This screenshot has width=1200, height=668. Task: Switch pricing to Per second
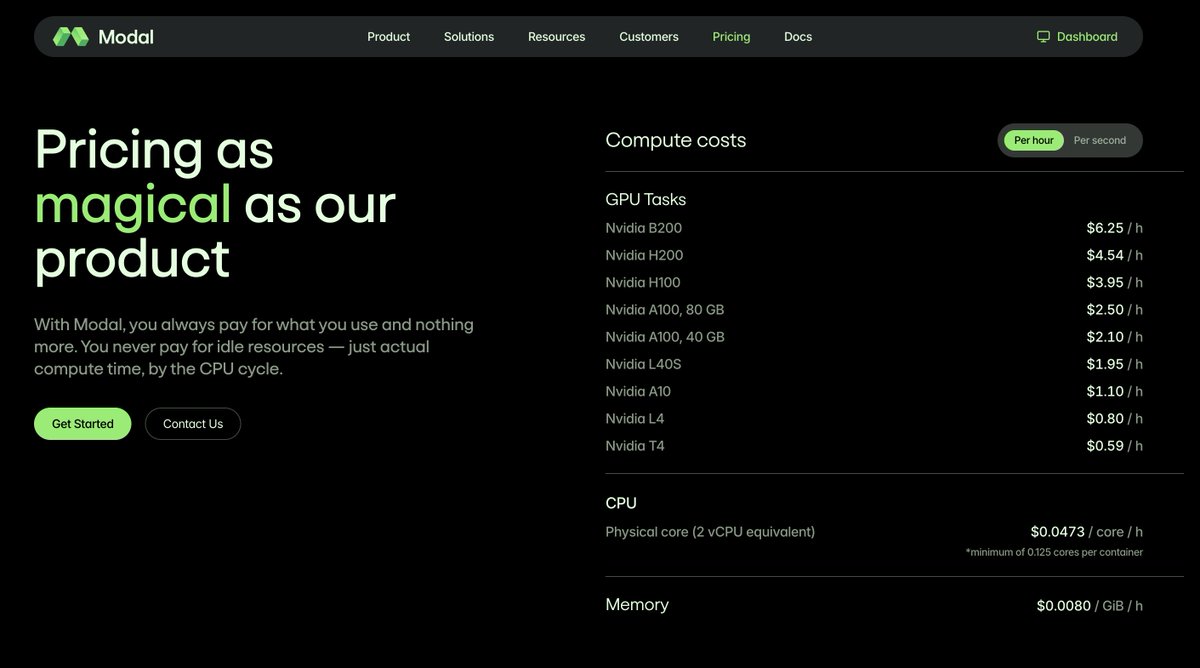tap(1100, 141)
